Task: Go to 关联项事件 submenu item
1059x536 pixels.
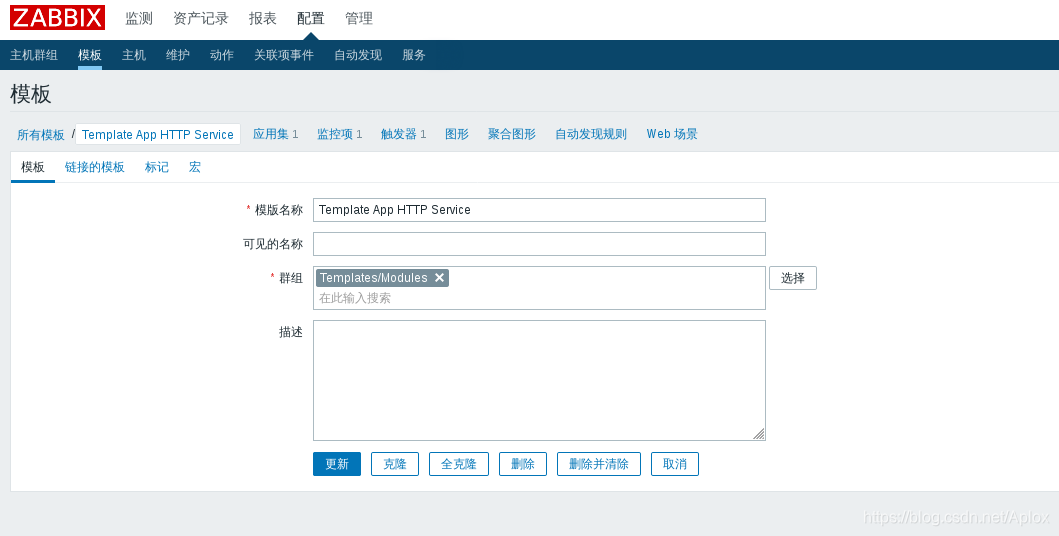Action: coord(284,55)
